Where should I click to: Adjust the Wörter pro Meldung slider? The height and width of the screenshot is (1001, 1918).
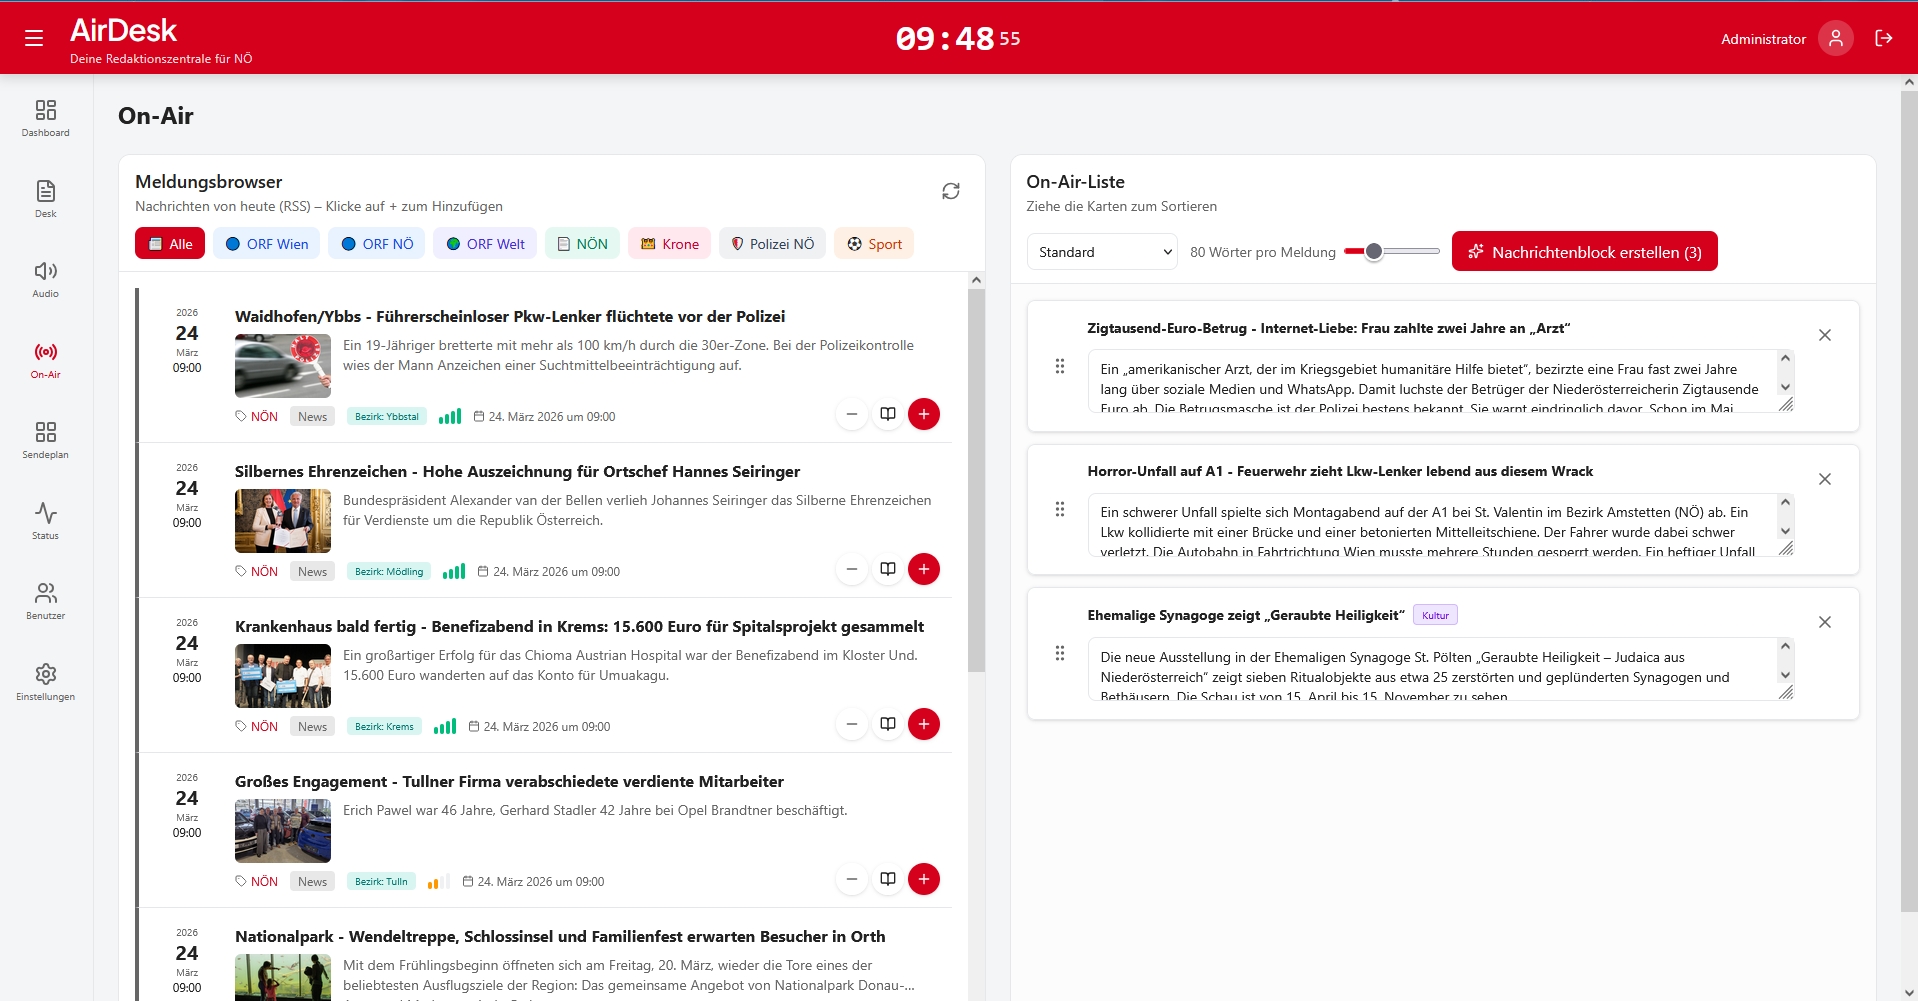[1374, 252]
